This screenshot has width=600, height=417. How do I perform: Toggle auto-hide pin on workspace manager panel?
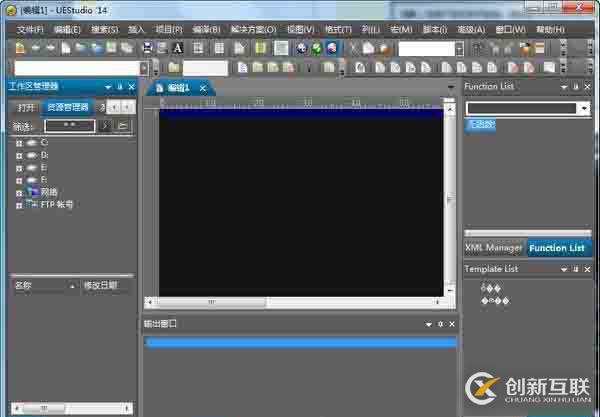pos(119,87)
